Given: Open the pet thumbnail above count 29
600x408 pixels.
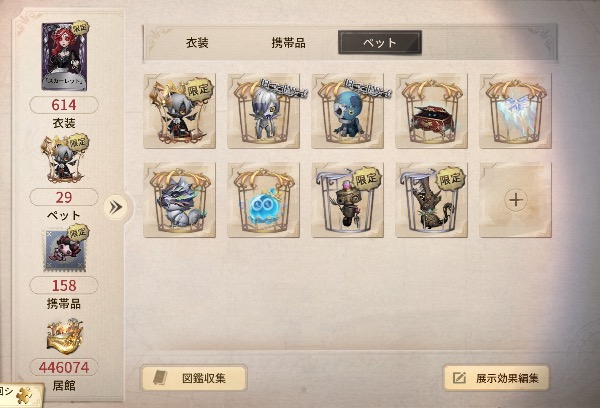Looking at the screenshot, I should tap(65, 159).
